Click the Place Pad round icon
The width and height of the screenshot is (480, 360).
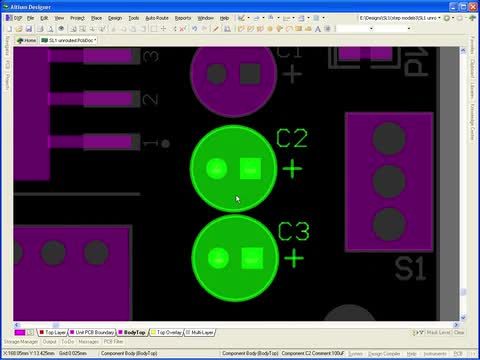tap(270, 29)
